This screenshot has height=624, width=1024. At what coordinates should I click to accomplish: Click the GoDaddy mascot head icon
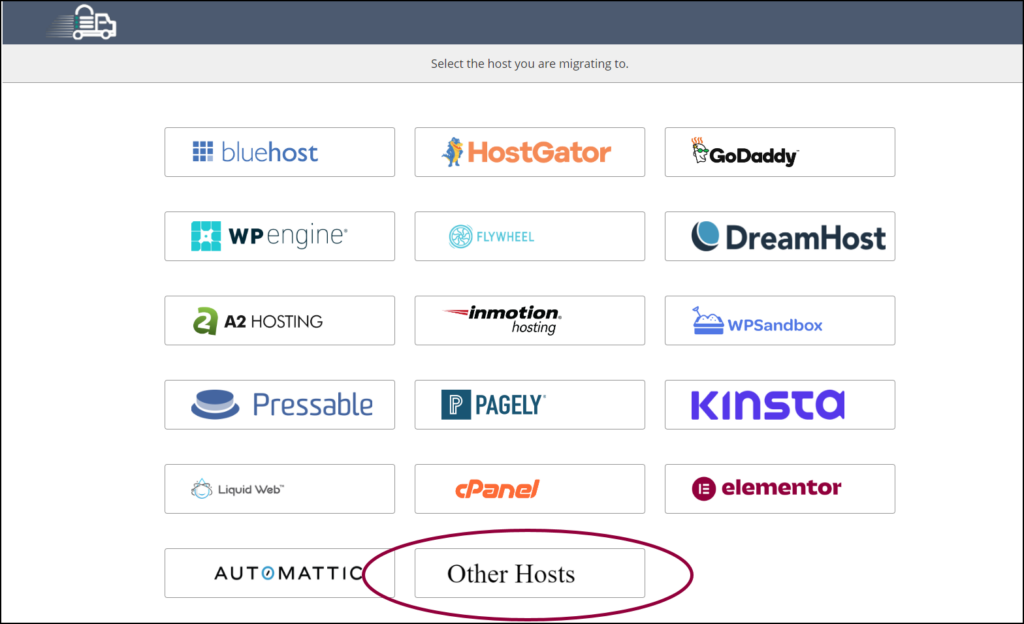tap(699, 150)
